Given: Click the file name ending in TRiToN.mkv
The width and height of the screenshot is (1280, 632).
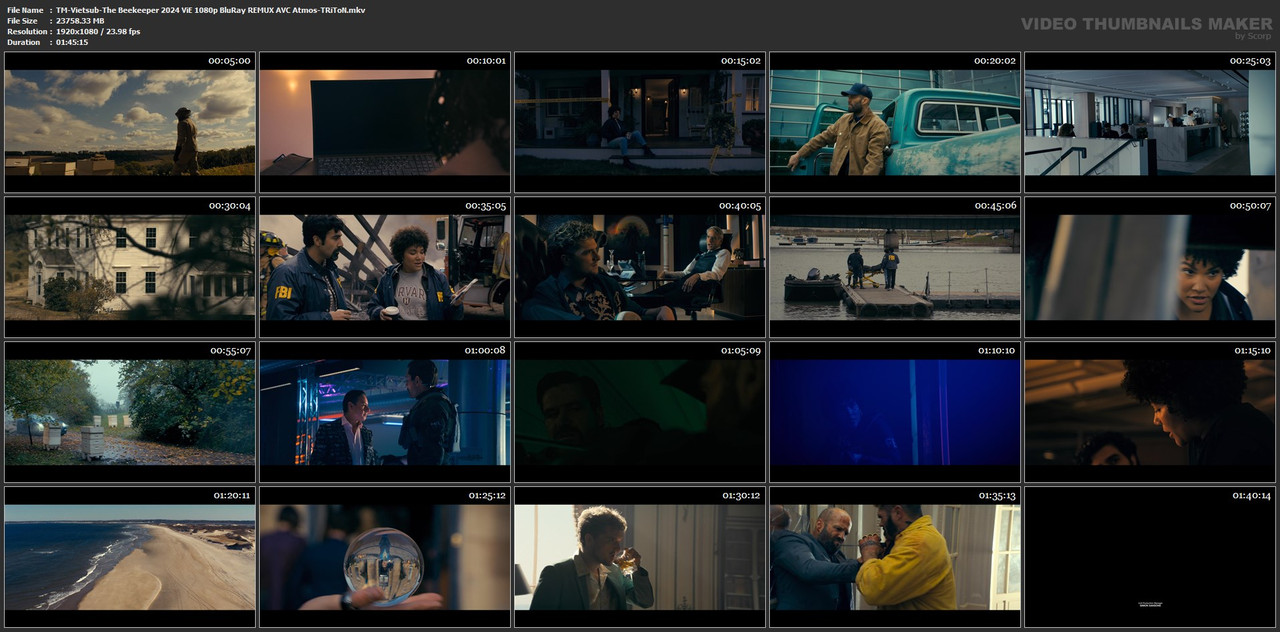Looking at the screenshot, I should coord(210,10).
